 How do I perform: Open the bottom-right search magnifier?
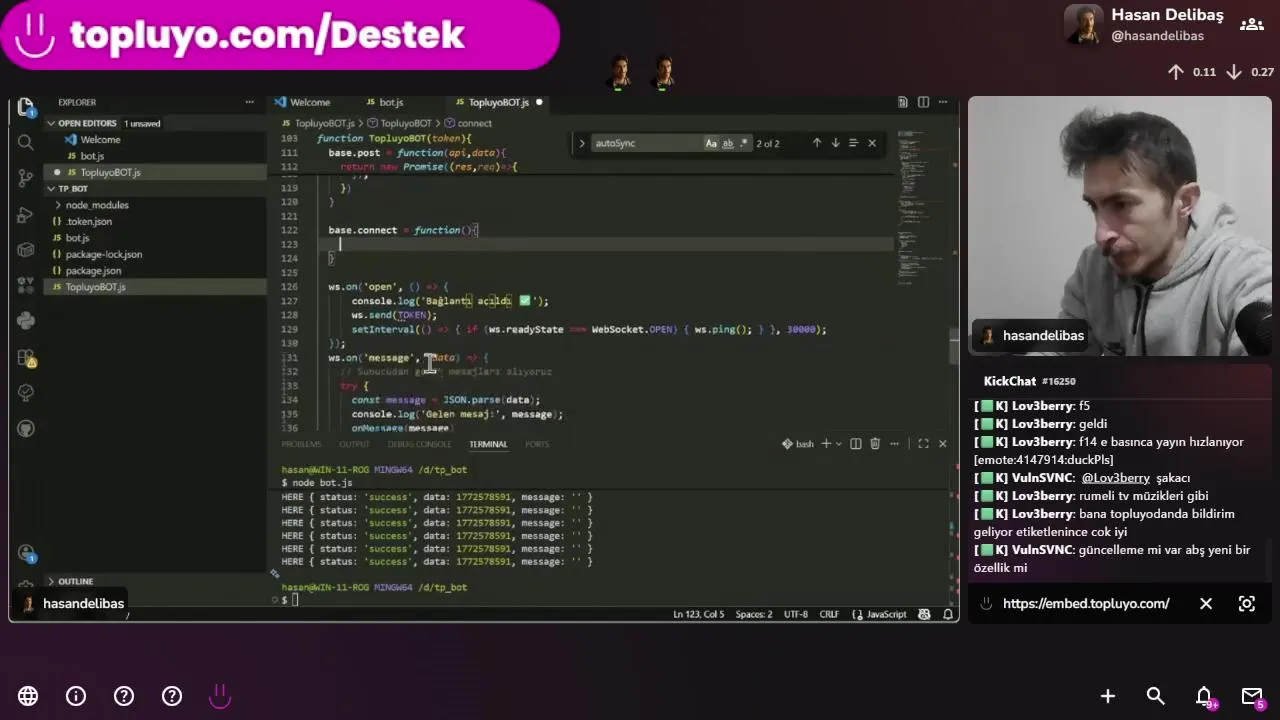pyautogui.click(x=1156, y=696)
